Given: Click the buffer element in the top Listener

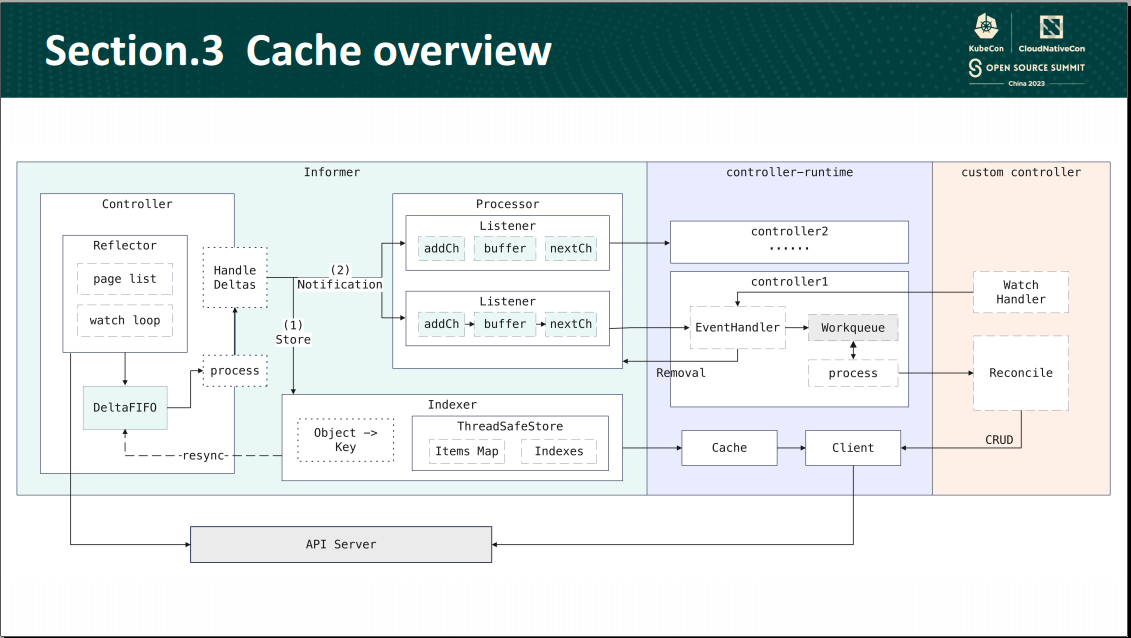Looking at the screenshot, I should click(x=504, y=248).
